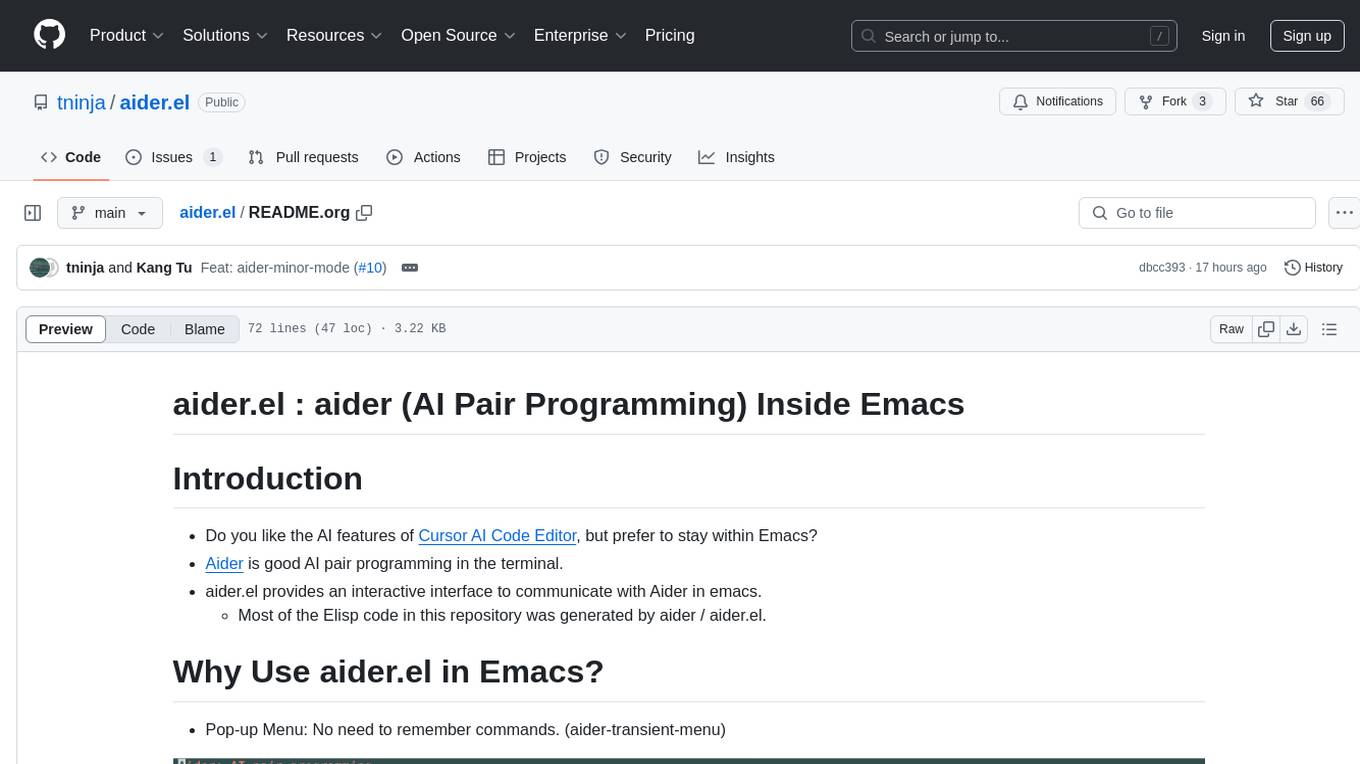Copy the file path icon
The height and width of the screenshot is (764, 1360).
pos(365,212)
